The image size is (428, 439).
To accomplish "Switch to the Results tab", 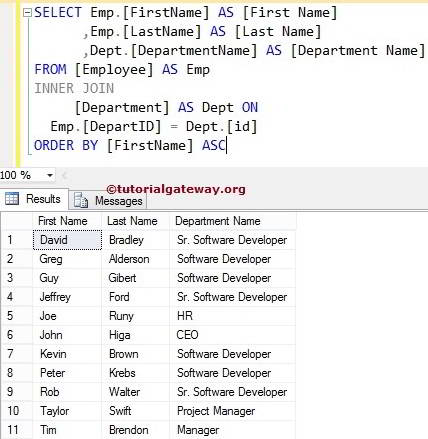I will [x=34, y=199].
